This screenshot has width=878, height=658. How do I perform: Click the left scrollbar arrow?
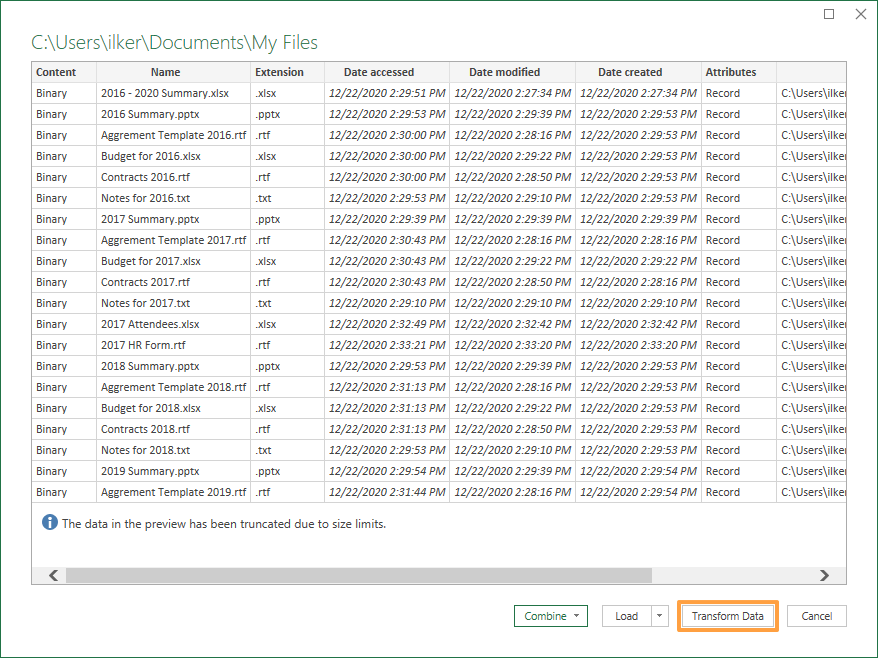coord(52,575)
